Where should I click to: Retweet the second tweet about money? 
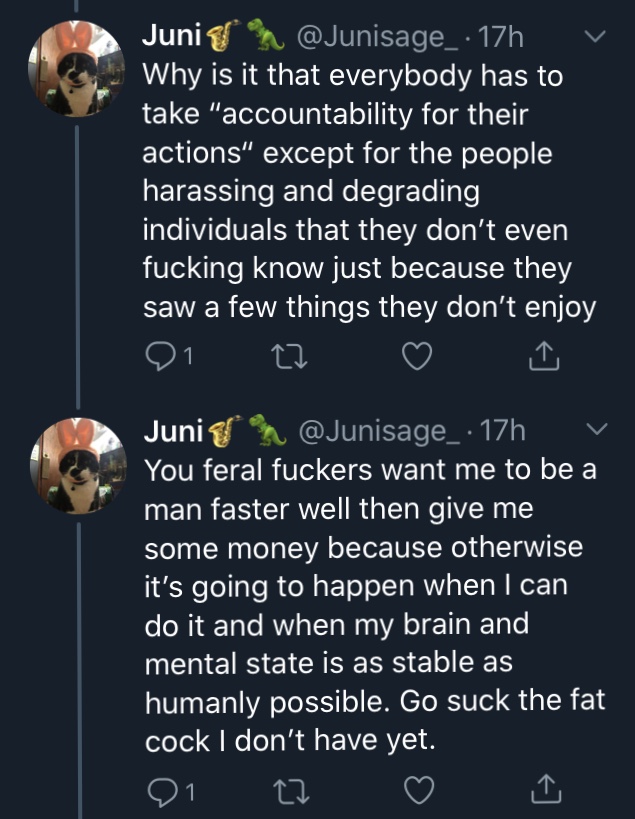tap(293, 792)
